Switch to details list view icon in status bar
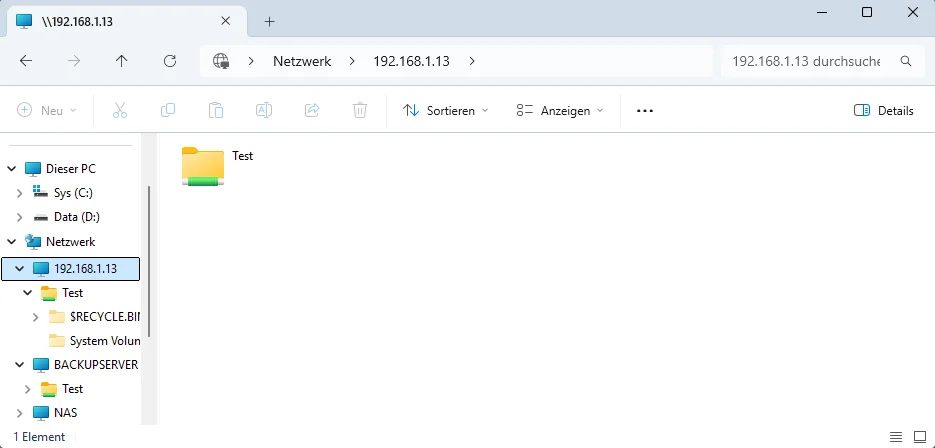 [896, 437]
